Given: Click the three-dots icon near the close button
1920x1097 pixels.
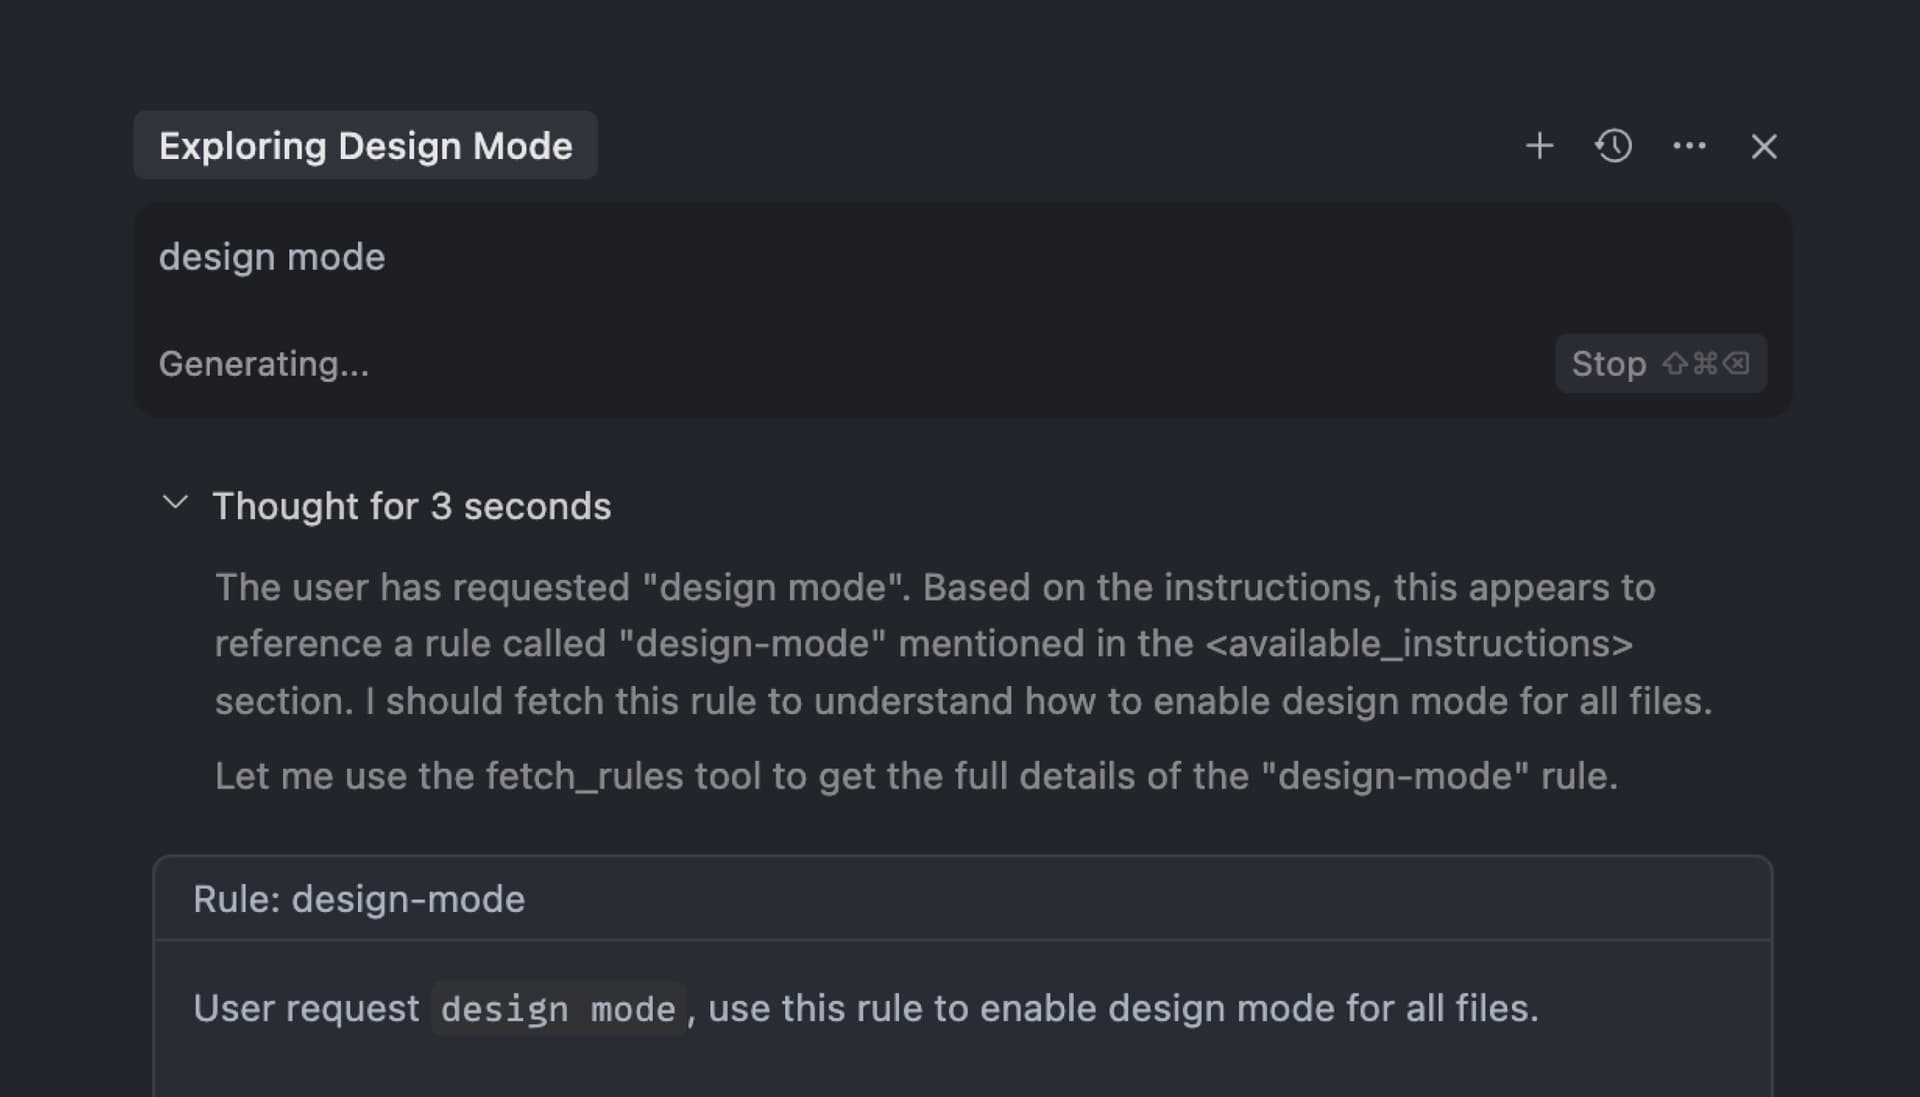Looking at the screenshot, I should tap(1689, 146).
